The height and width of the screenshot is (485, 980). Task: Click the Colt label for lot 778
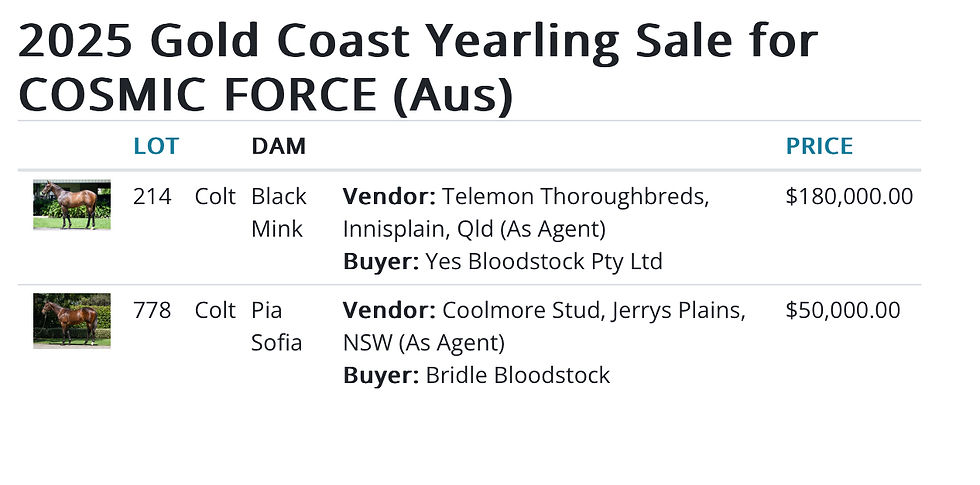[215, 310]
